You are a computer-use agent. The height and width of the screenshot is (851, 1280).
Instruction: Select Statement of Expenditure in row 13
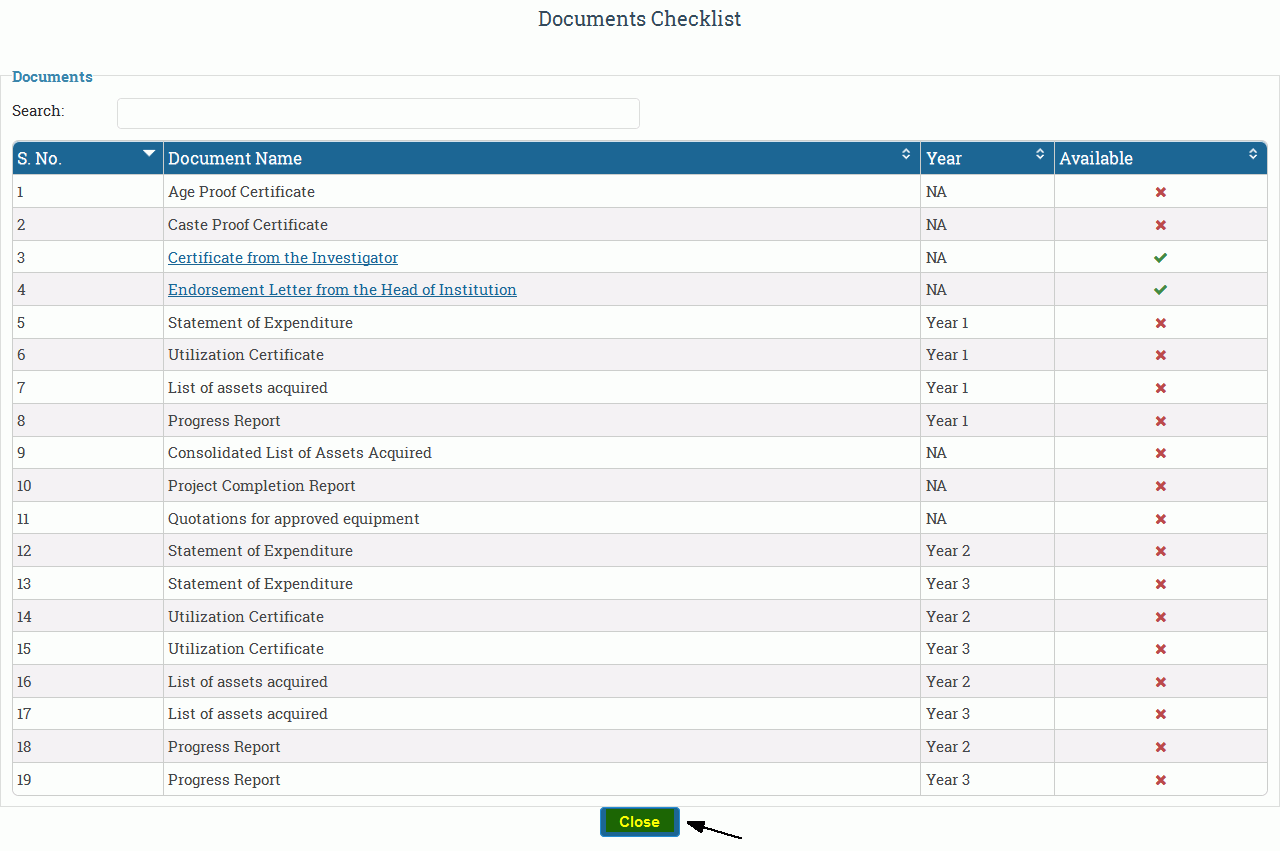tap(260, 584)
